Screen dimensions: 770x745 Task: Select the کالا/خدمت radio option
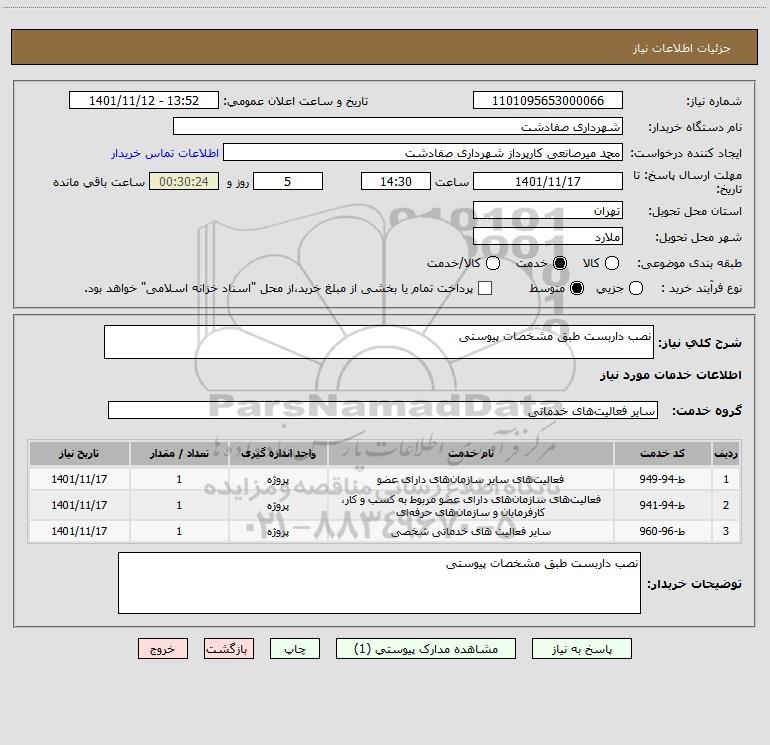[493, 263]
